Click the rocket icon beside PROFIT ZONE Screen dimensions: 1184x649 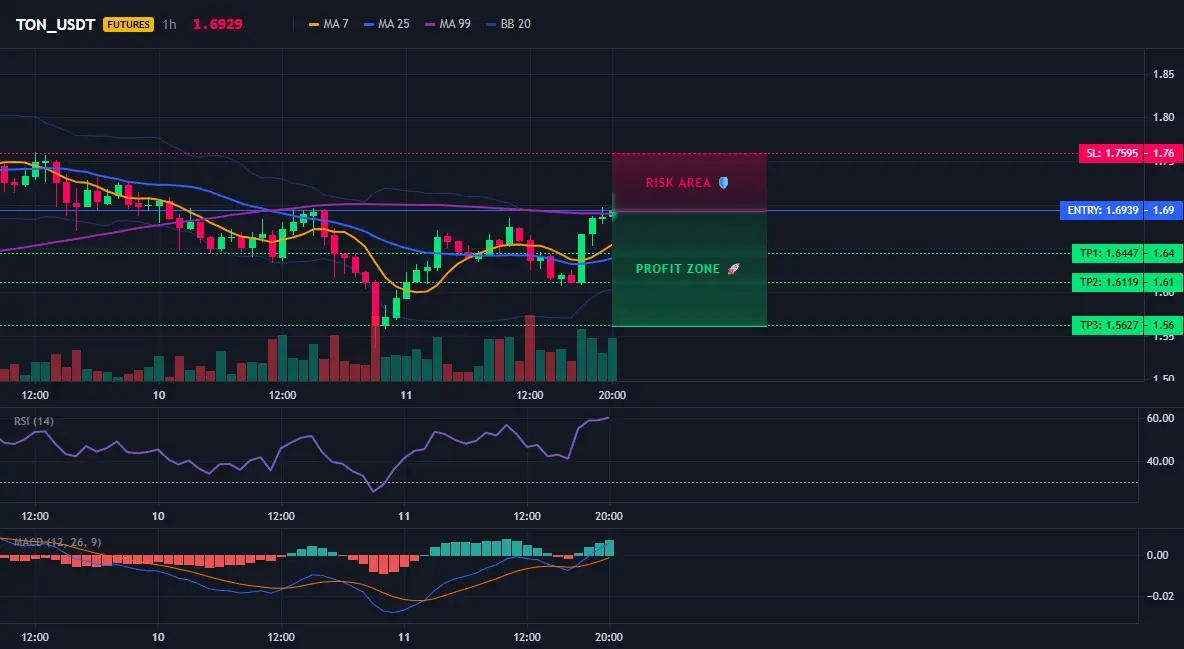(733, 269)
